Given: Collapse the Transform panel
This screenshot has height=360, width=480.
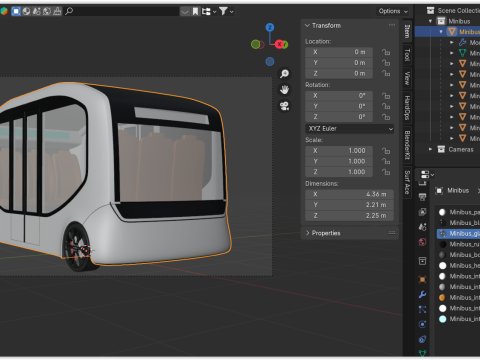Looking at the screenshot, I should coord(307,26).
